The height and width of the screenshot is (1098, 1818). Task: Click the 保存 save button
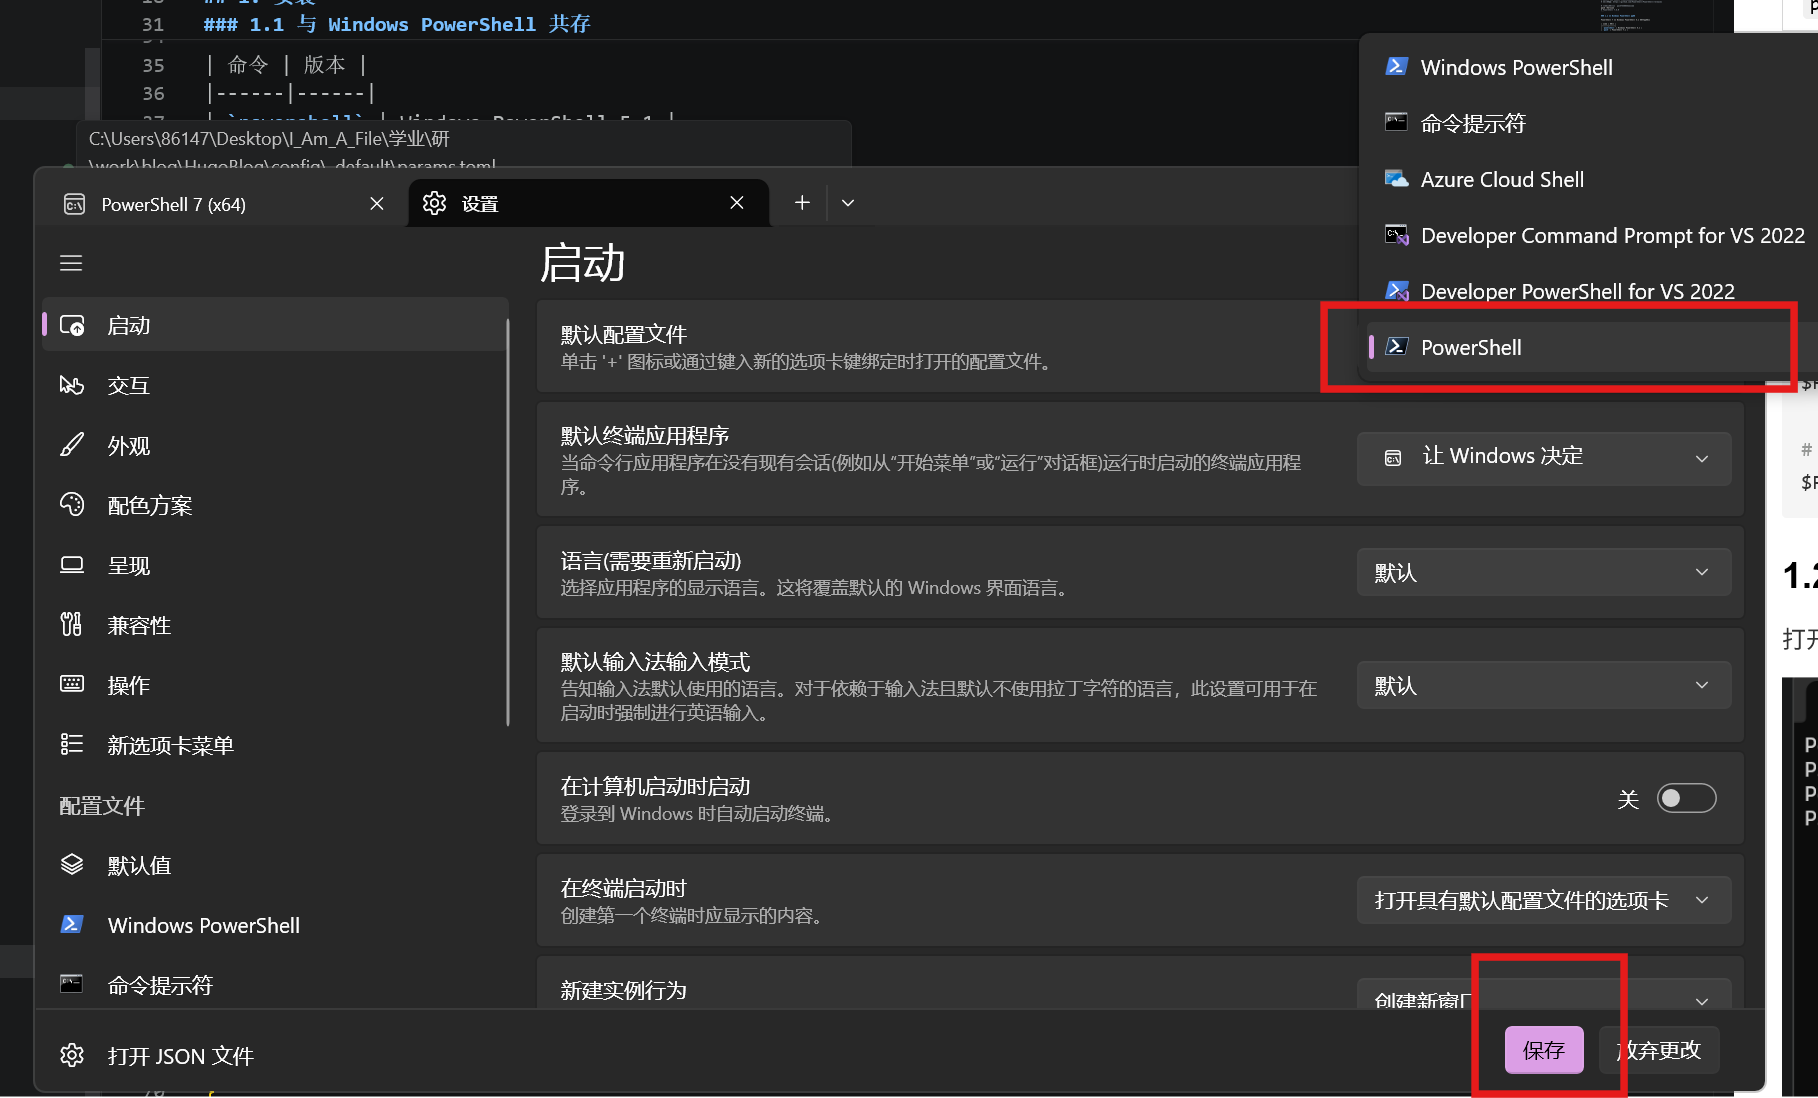pyautogui.click(x=1544, y=1050)
